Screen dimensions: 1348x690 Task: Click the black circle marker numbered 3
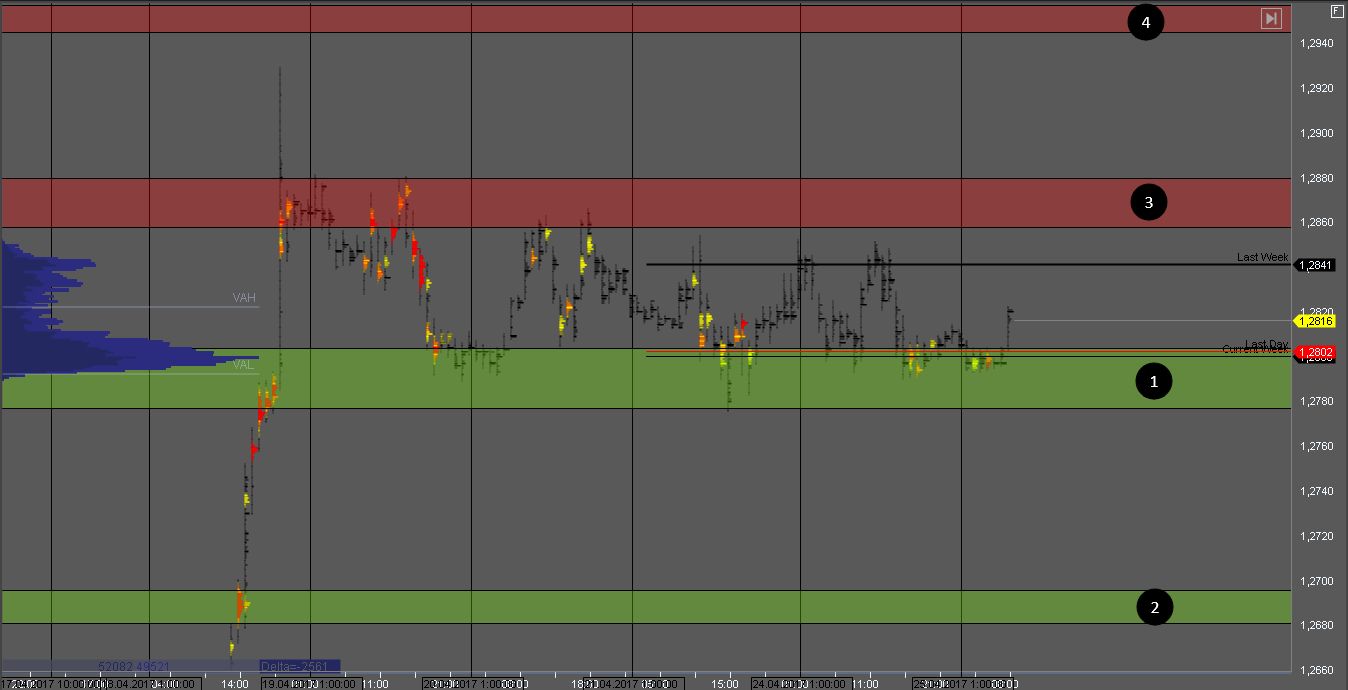coord(1148,202)
